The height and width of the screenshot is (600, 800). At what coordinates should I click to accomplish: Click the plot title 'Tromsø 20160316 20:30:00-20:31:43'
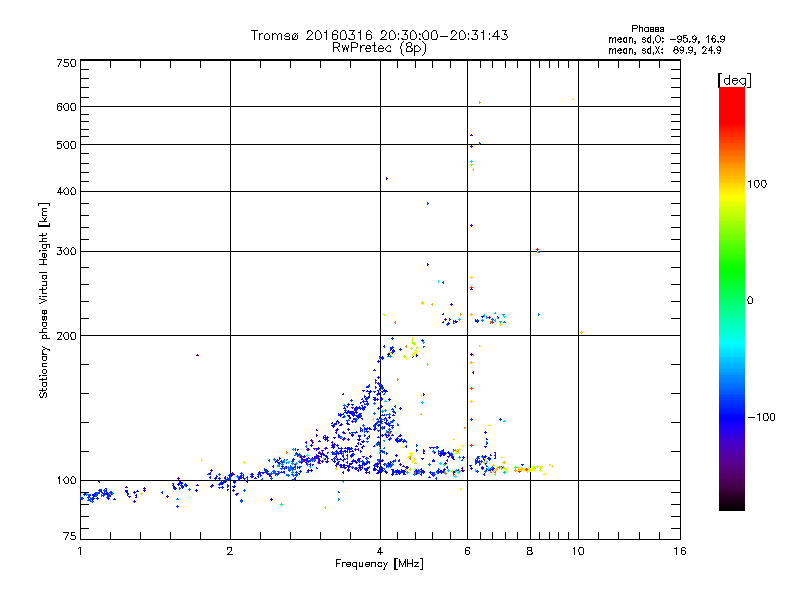(x=379, y=35)
